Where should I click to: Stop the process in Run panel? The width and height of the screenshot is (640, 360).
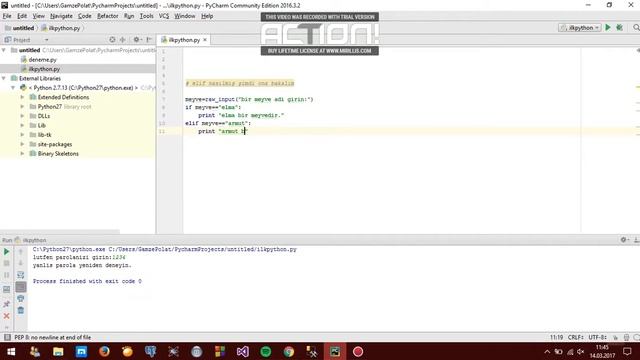[x=7, y=263]
